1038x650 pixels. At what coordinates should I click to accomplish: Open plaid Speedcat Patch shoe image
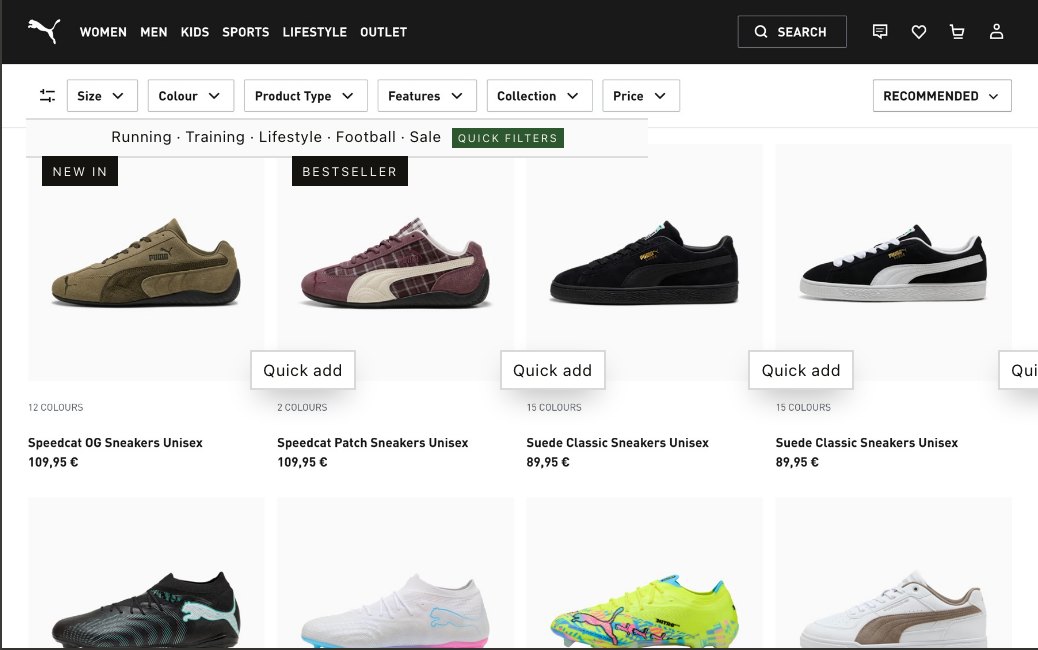[x=395, y=262]
